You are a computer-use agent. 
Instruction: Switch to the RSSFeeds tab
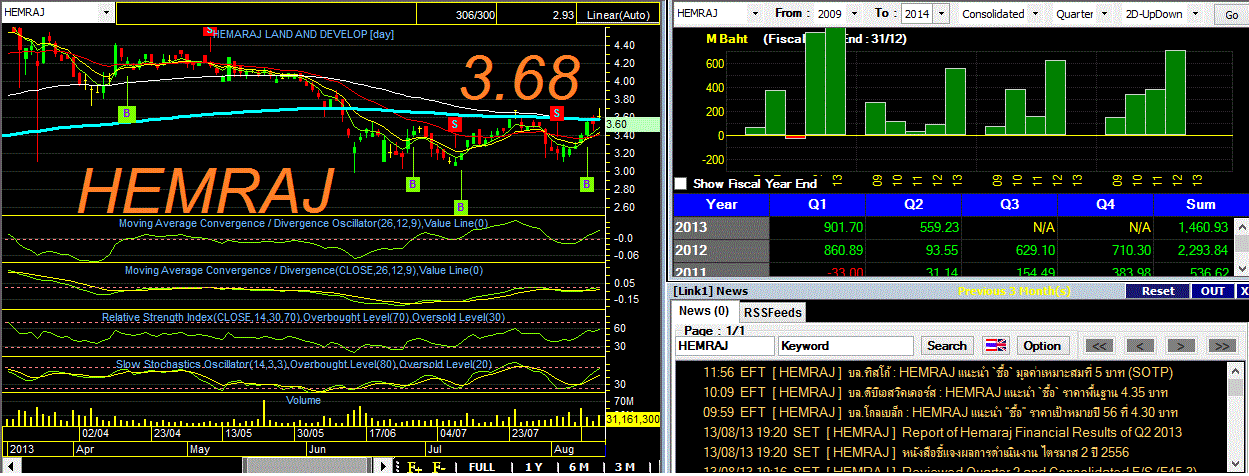tap(773, 312)
